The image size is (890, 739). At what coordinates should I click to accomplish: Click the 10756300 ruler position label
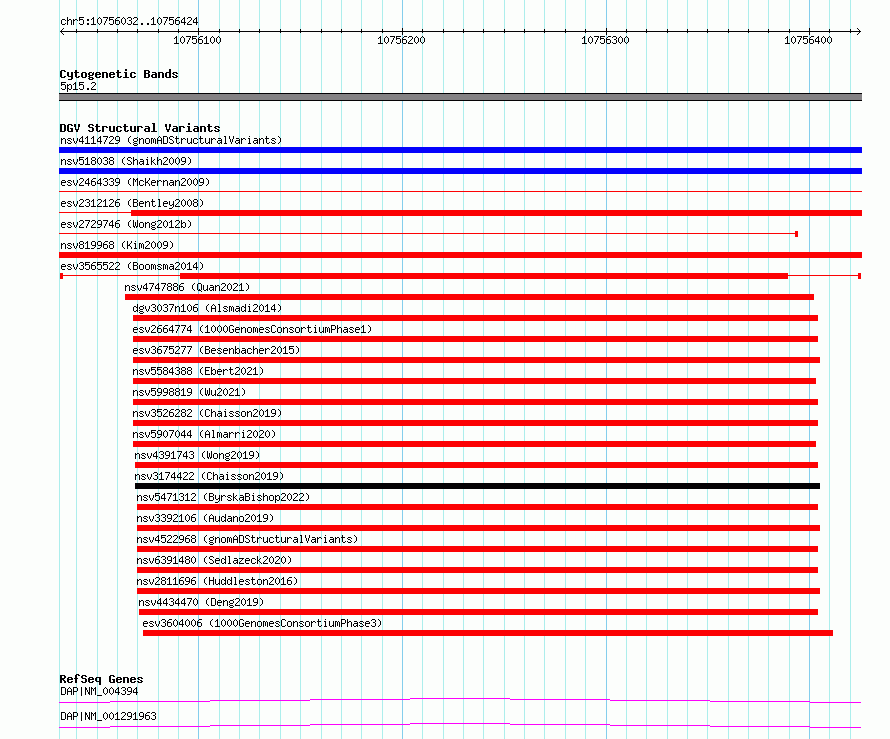point(605,40)
